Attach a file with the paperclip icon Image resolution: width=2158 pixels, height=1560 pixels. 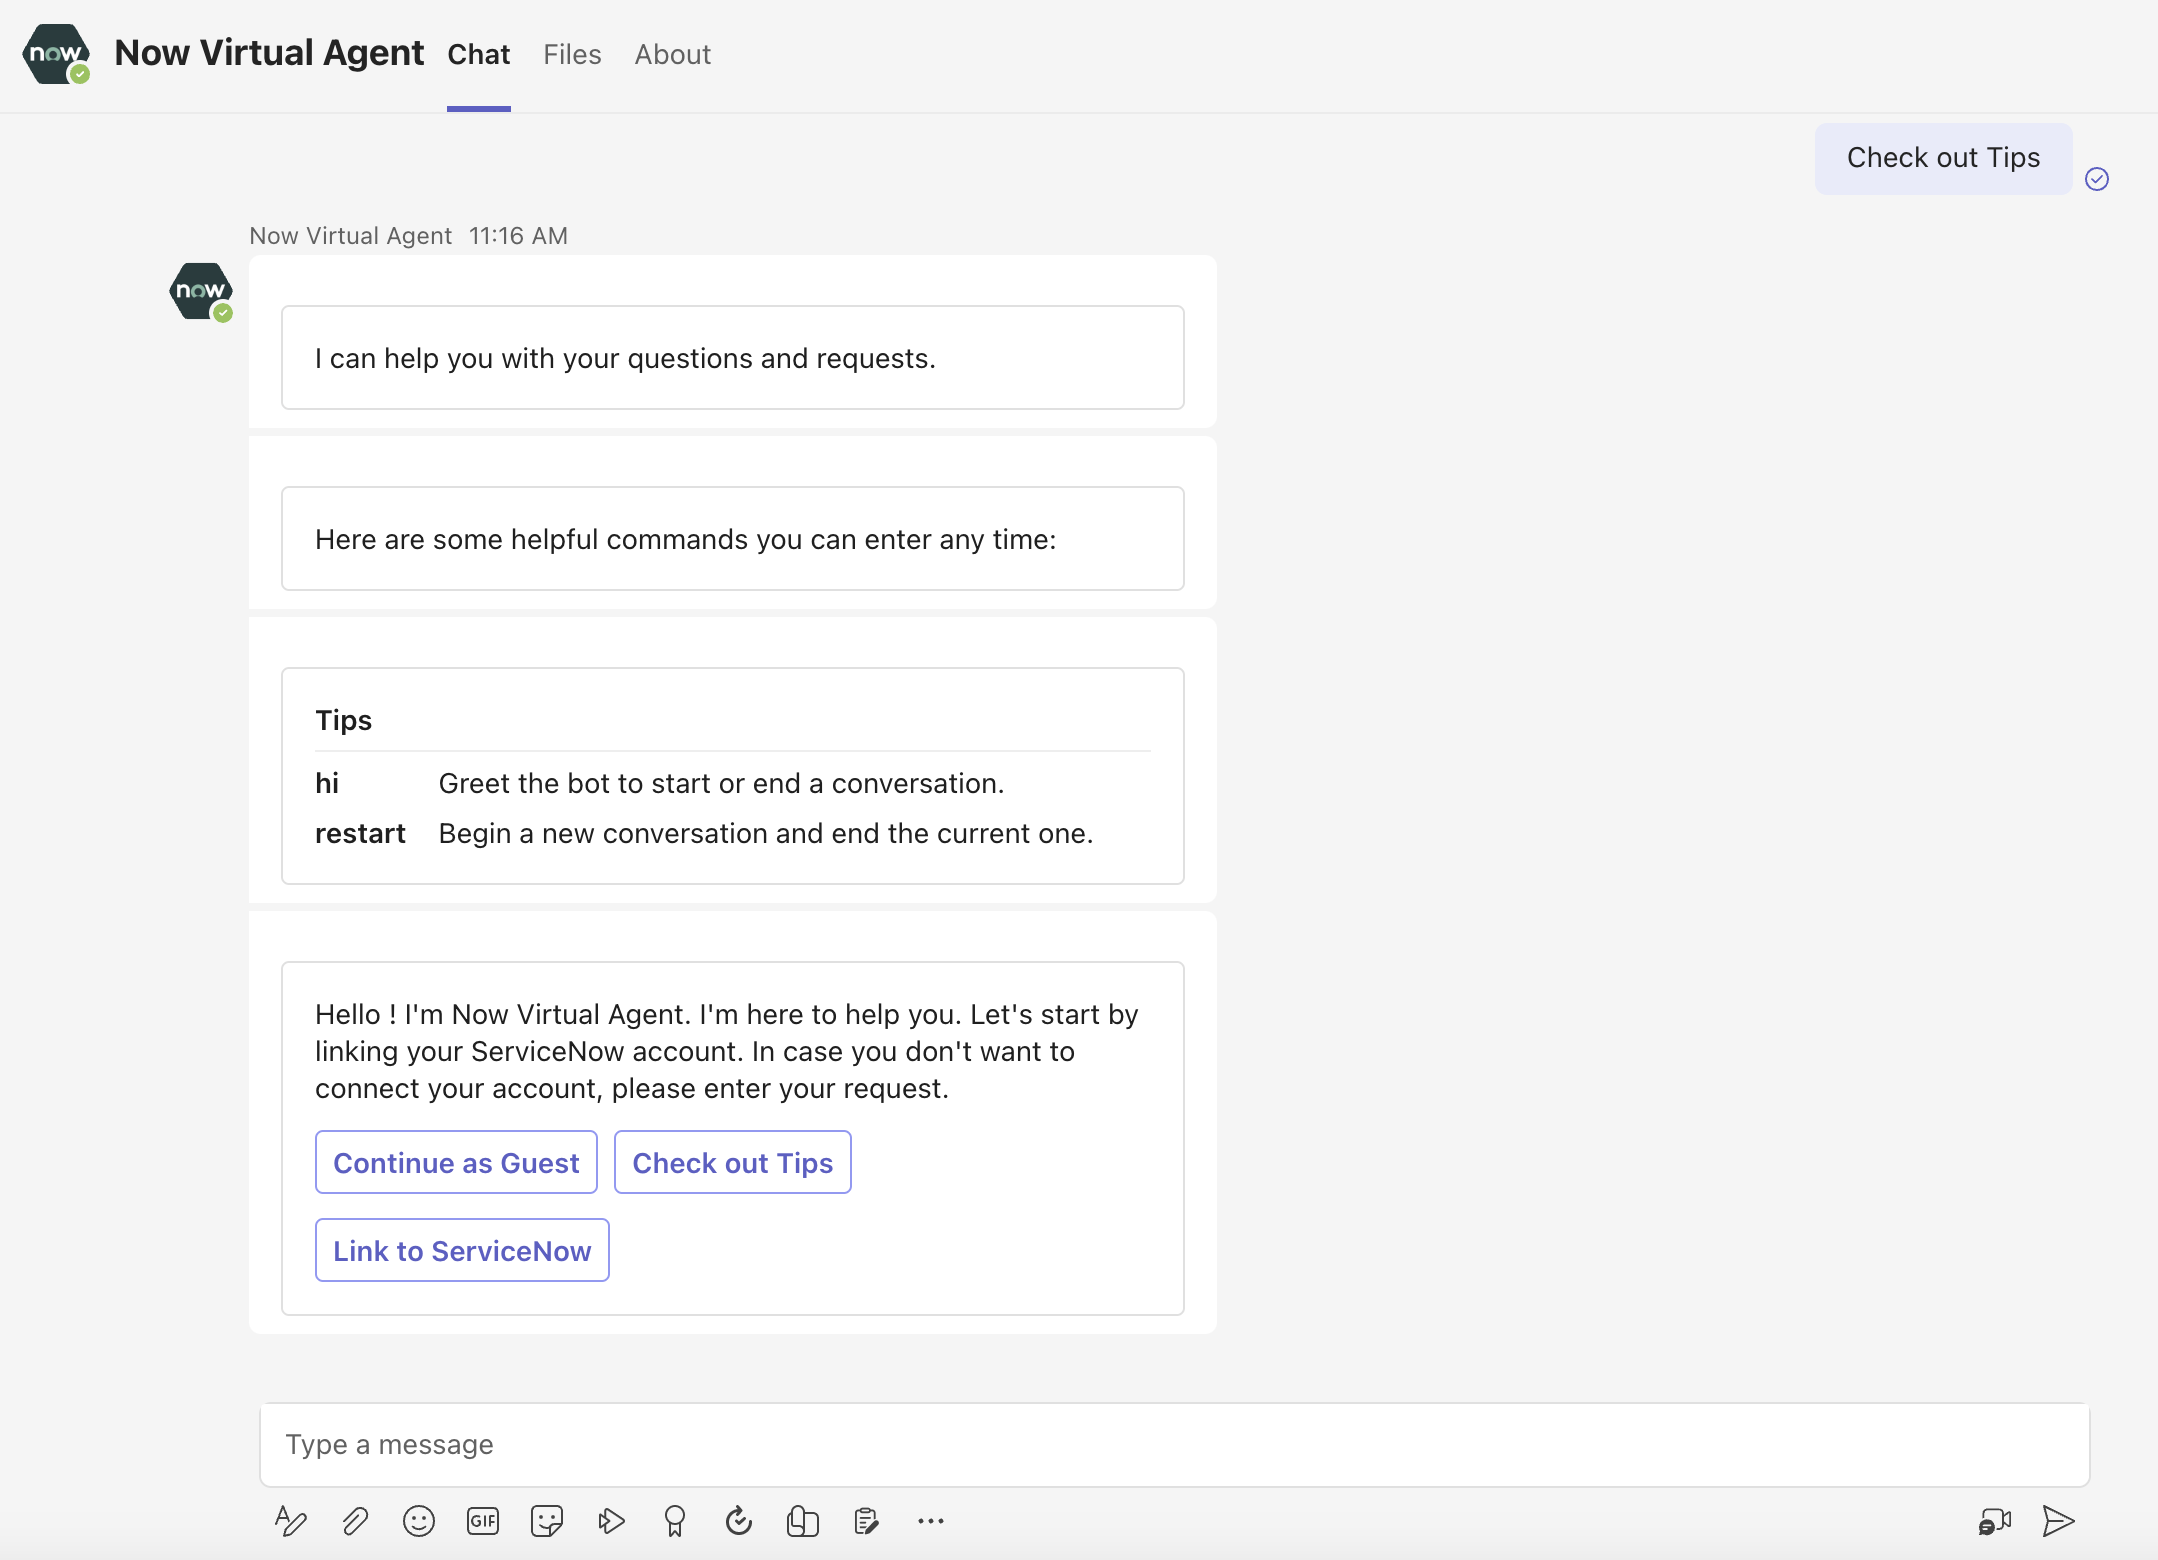(355, 1521)
